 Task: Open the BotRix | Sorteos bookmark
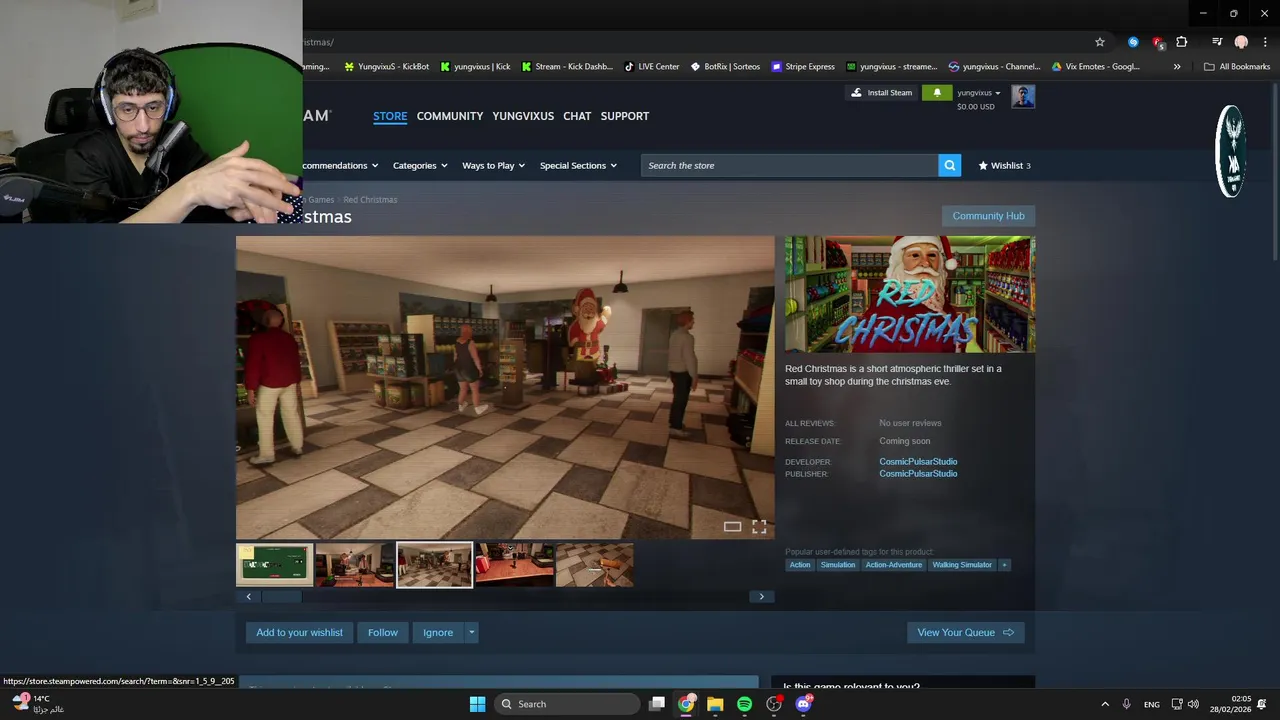tap(724, 67)
